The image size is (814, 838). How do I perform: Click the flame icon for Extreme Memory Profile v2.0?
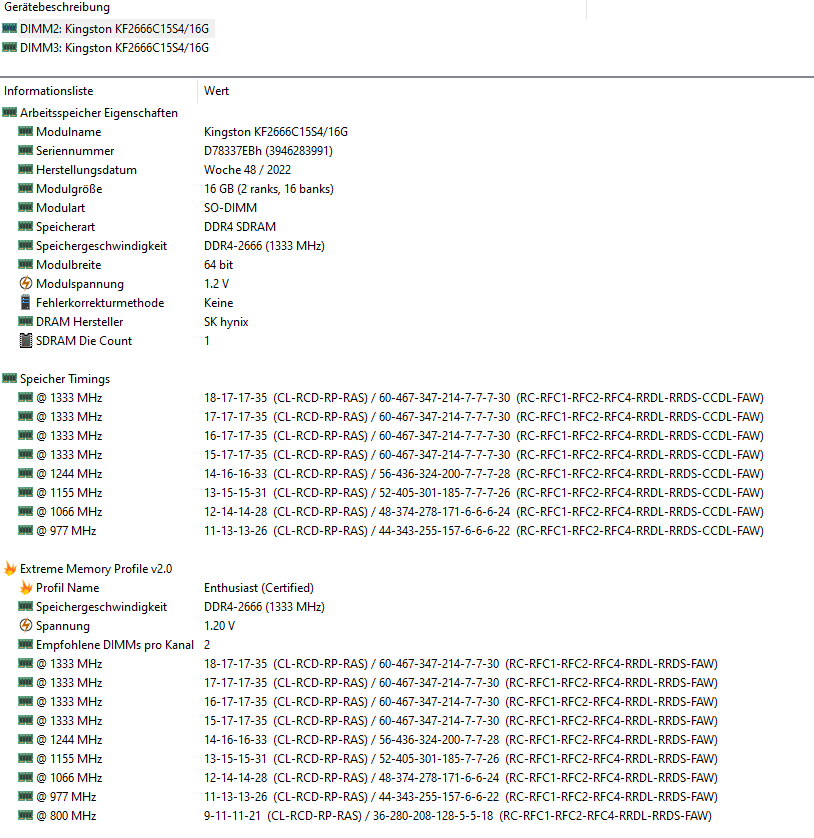(x=10, y=568)
